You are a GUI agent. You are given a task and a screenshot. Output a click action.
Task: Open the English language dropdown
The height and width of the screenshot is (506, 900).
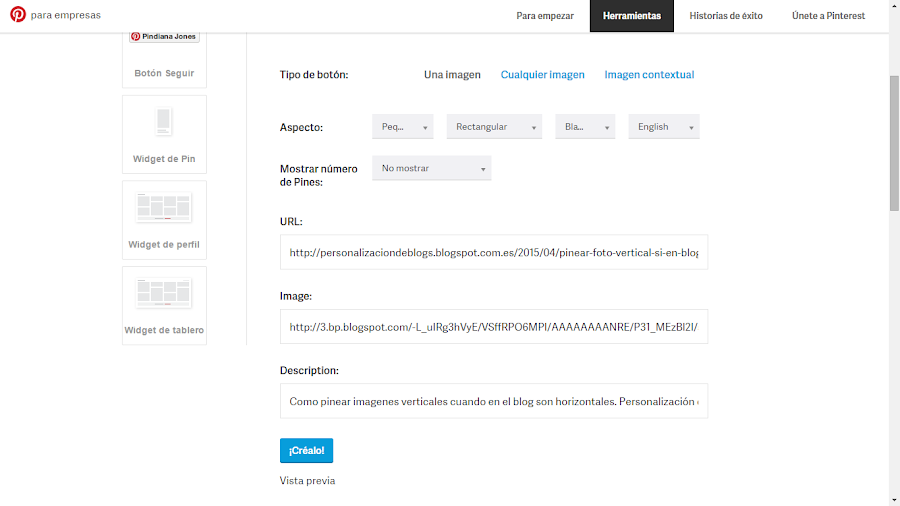point(664,127)
